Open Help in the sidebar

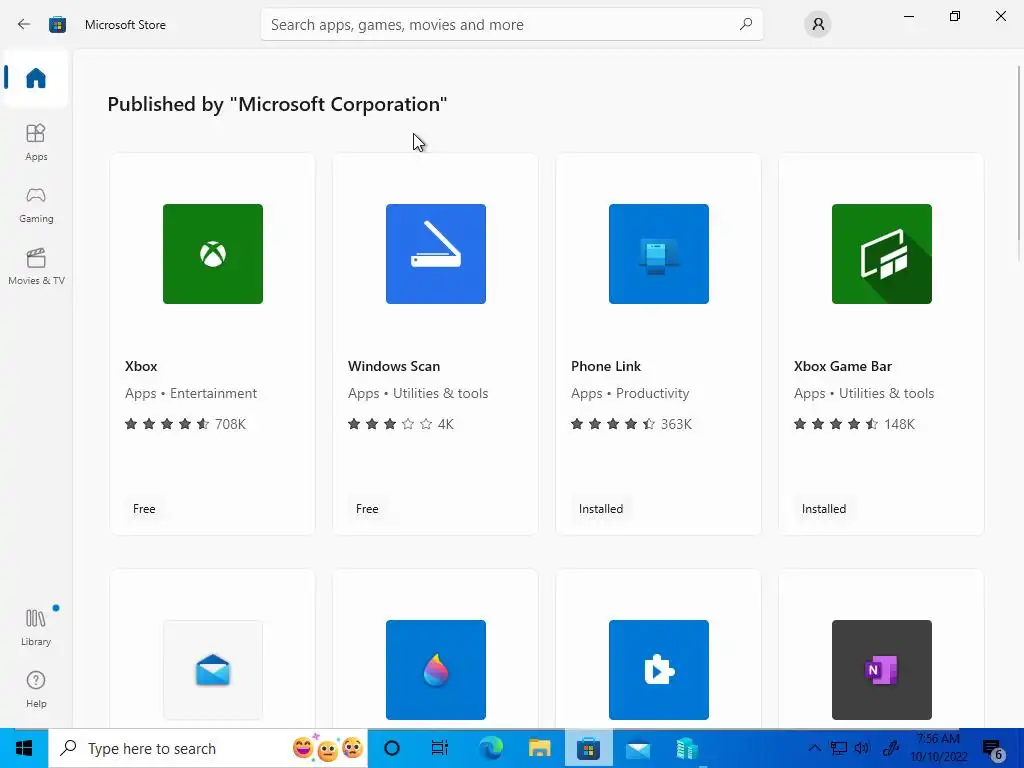(x=36, y=689)
